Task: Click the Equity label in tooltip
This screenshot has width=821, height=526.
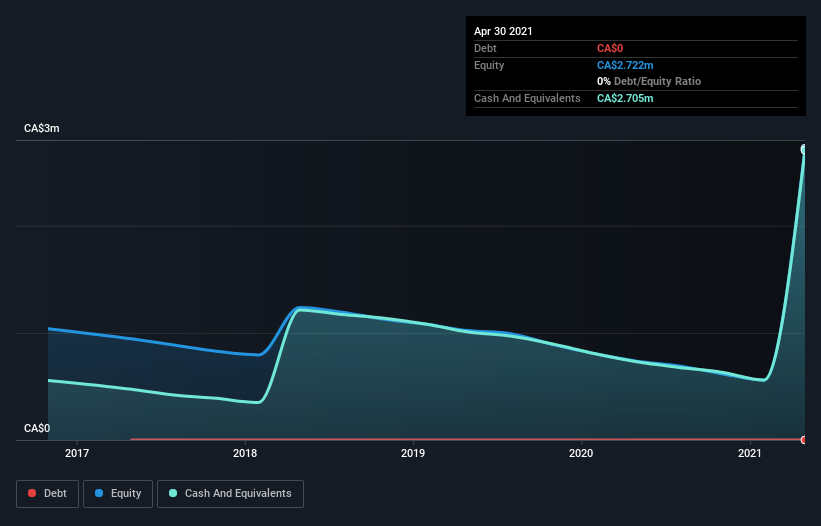Action: 489,65
